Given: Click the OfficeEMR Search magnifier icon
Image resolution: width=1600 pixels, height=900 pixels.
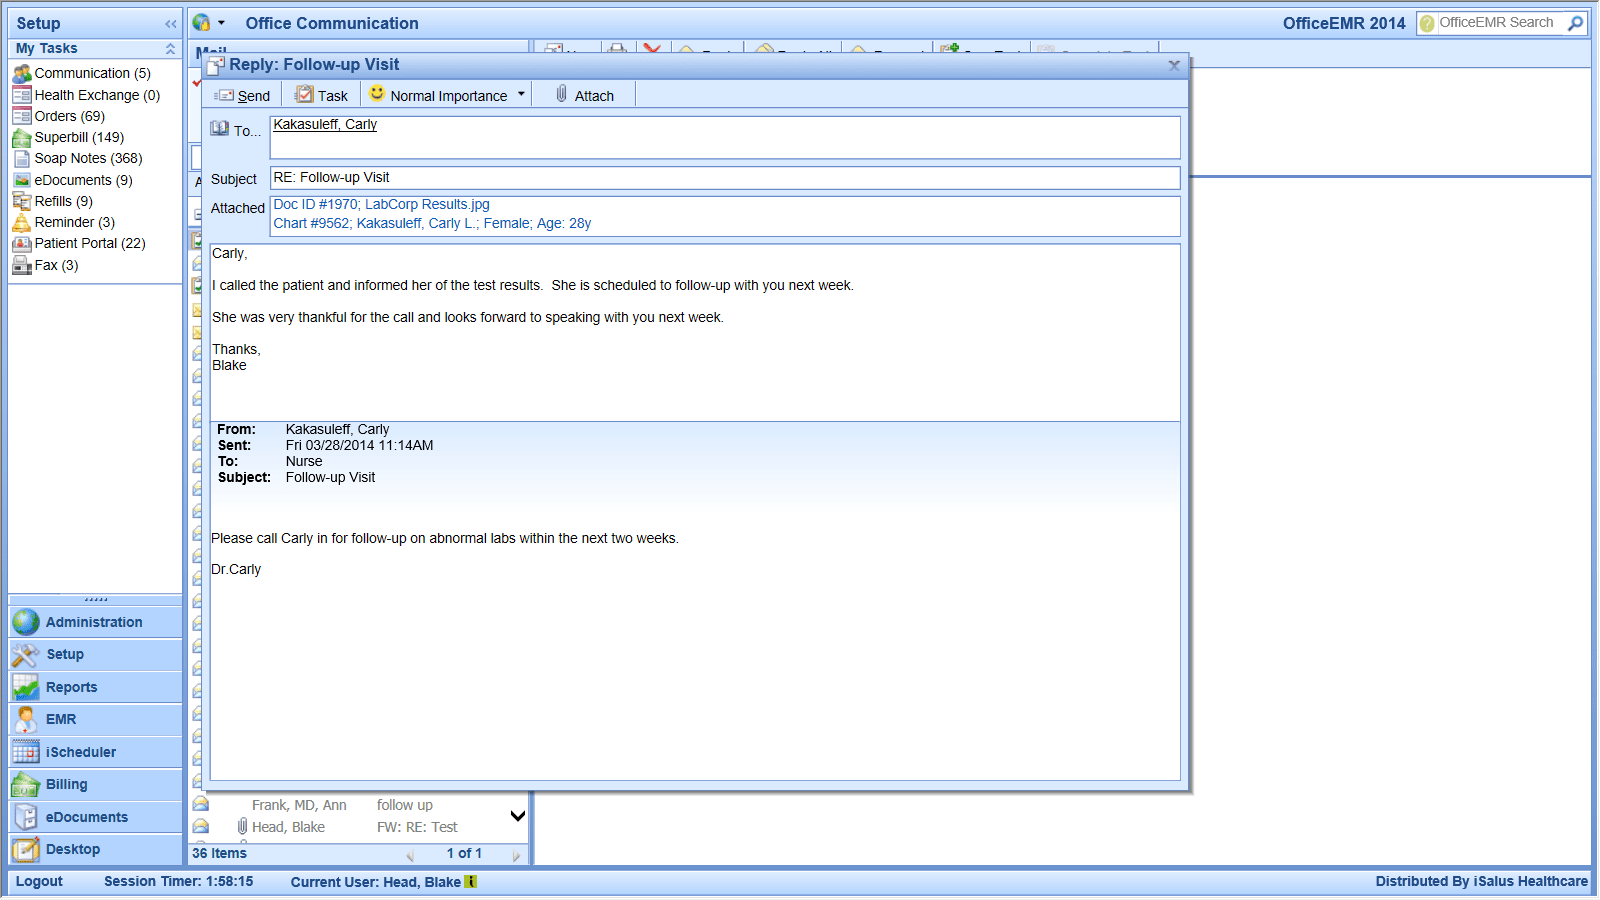Looking at the screenshot, I should coord(1576,23).
